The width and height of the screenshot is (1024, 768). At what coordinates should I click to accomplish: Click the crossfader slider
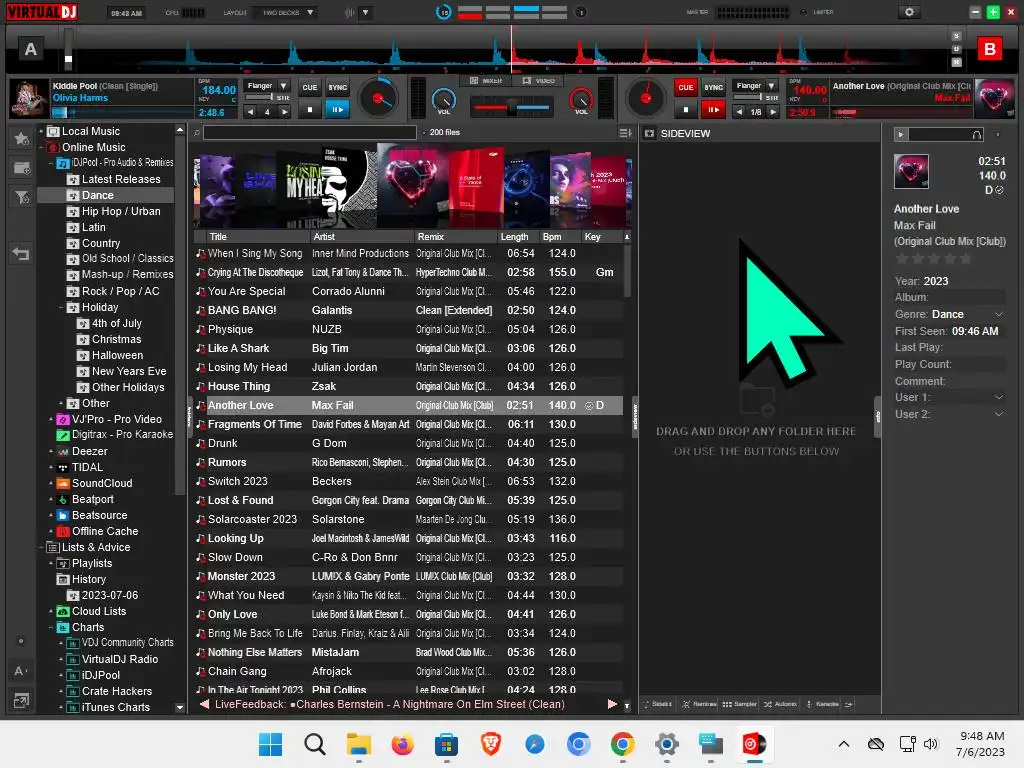pos(513,107)
